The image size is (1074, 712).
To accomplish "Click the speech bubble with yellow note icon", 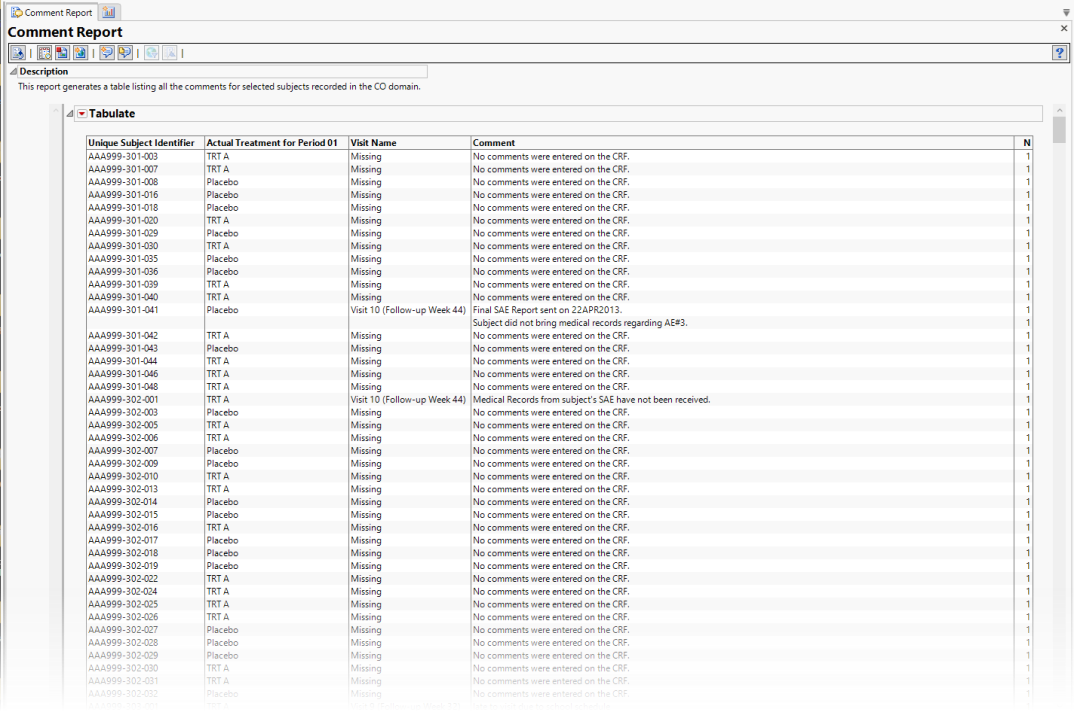I will click(x=125, y=53).
